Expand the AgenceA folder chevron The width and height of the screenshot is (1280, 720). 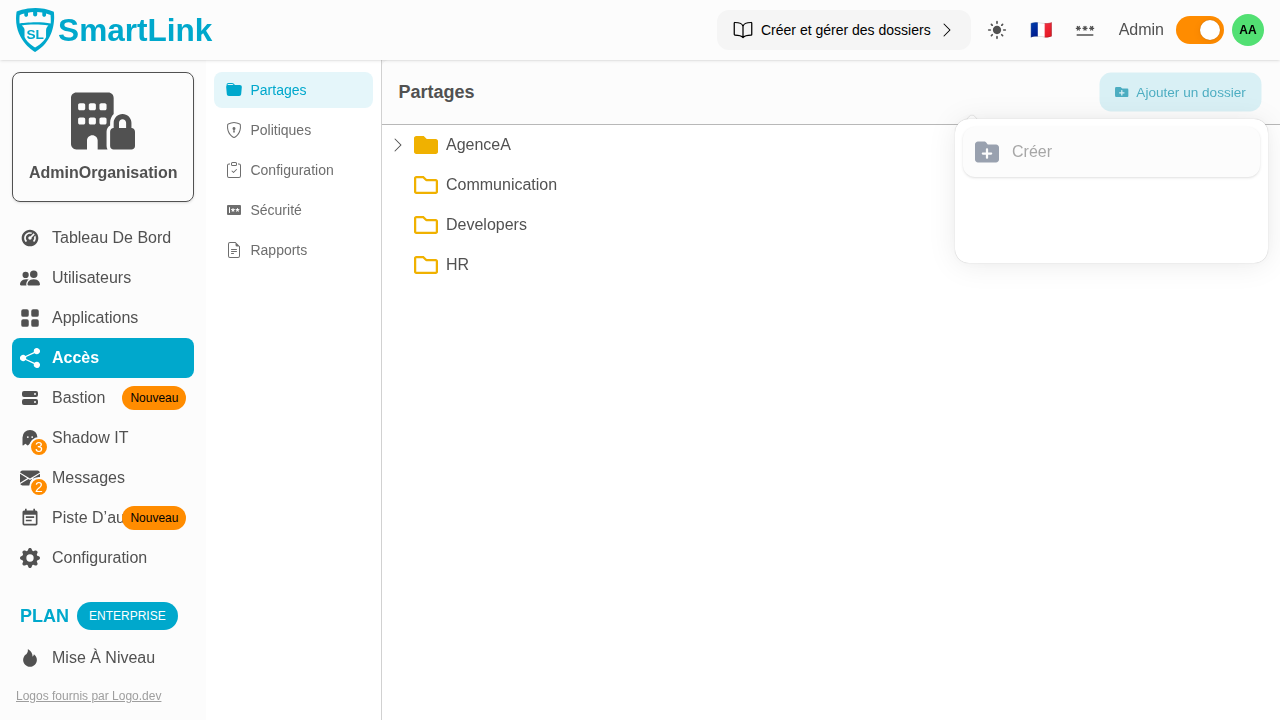[x=398, y=145]
